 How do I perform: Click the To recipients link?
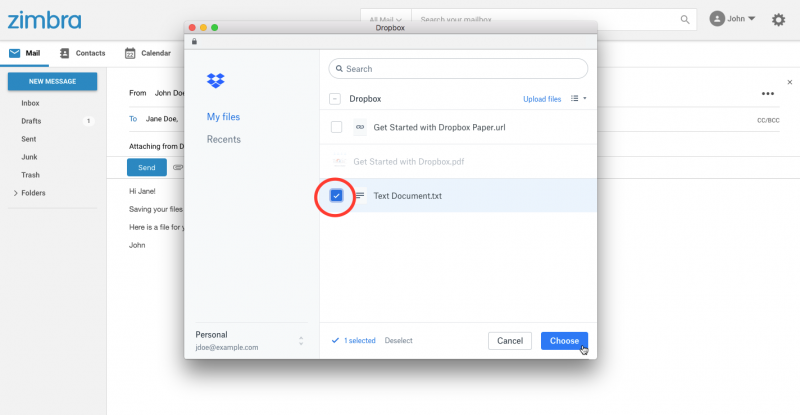(133, 119)
